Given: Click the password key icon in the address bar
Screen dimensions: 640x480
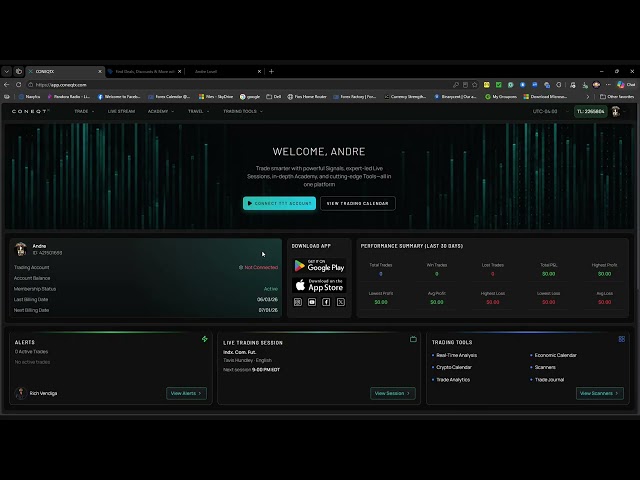Looking at the screenshot, I should pos(456,85).
